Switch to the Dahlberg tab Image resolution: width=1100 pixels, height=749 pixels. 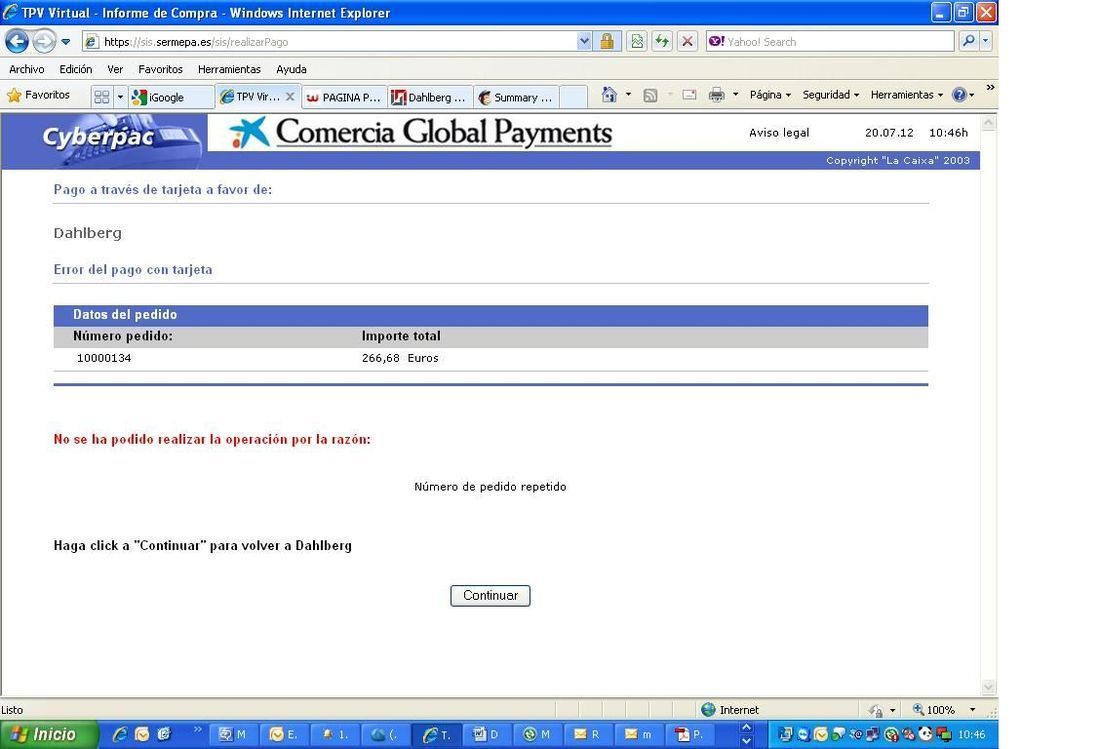pos(430,97)
